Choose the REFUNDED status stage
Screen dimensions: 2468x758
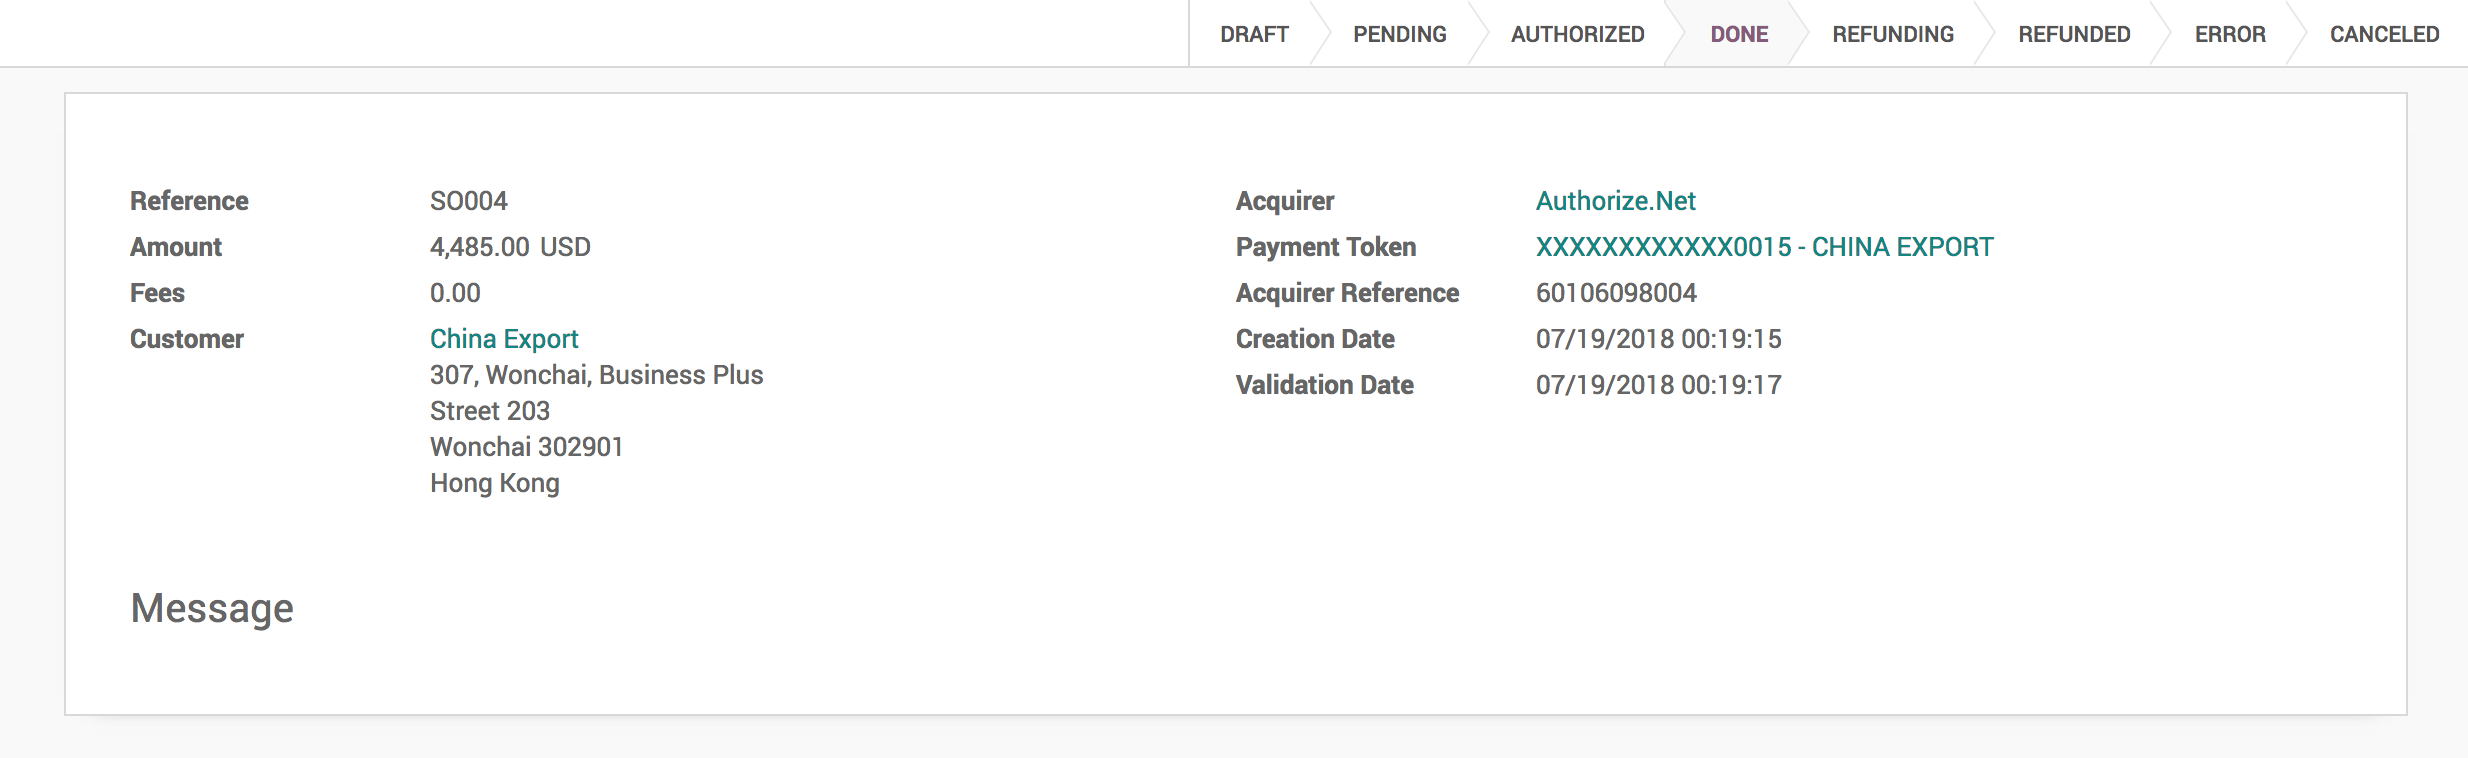point(2074,34)
